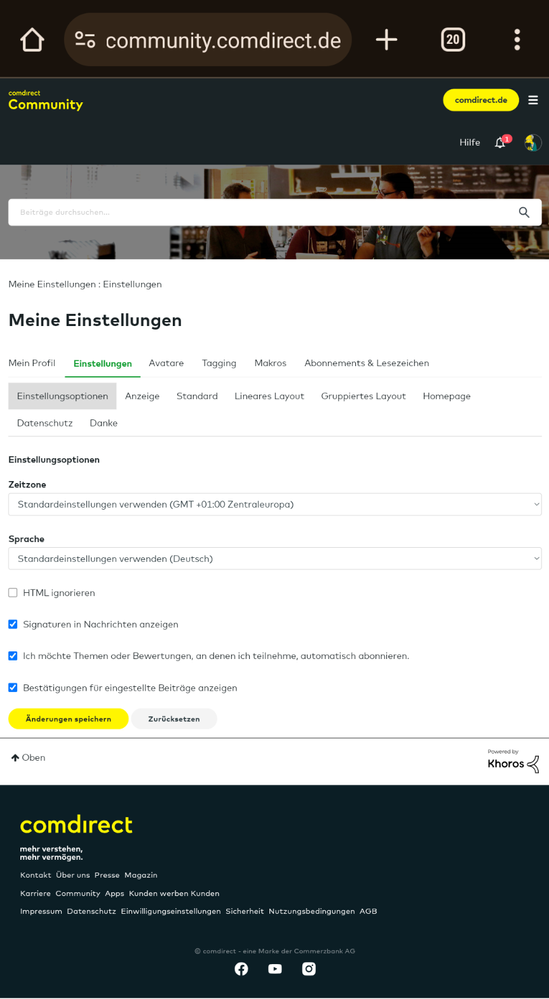
Task: Click the footer comdirect logo
Action: 76,824
